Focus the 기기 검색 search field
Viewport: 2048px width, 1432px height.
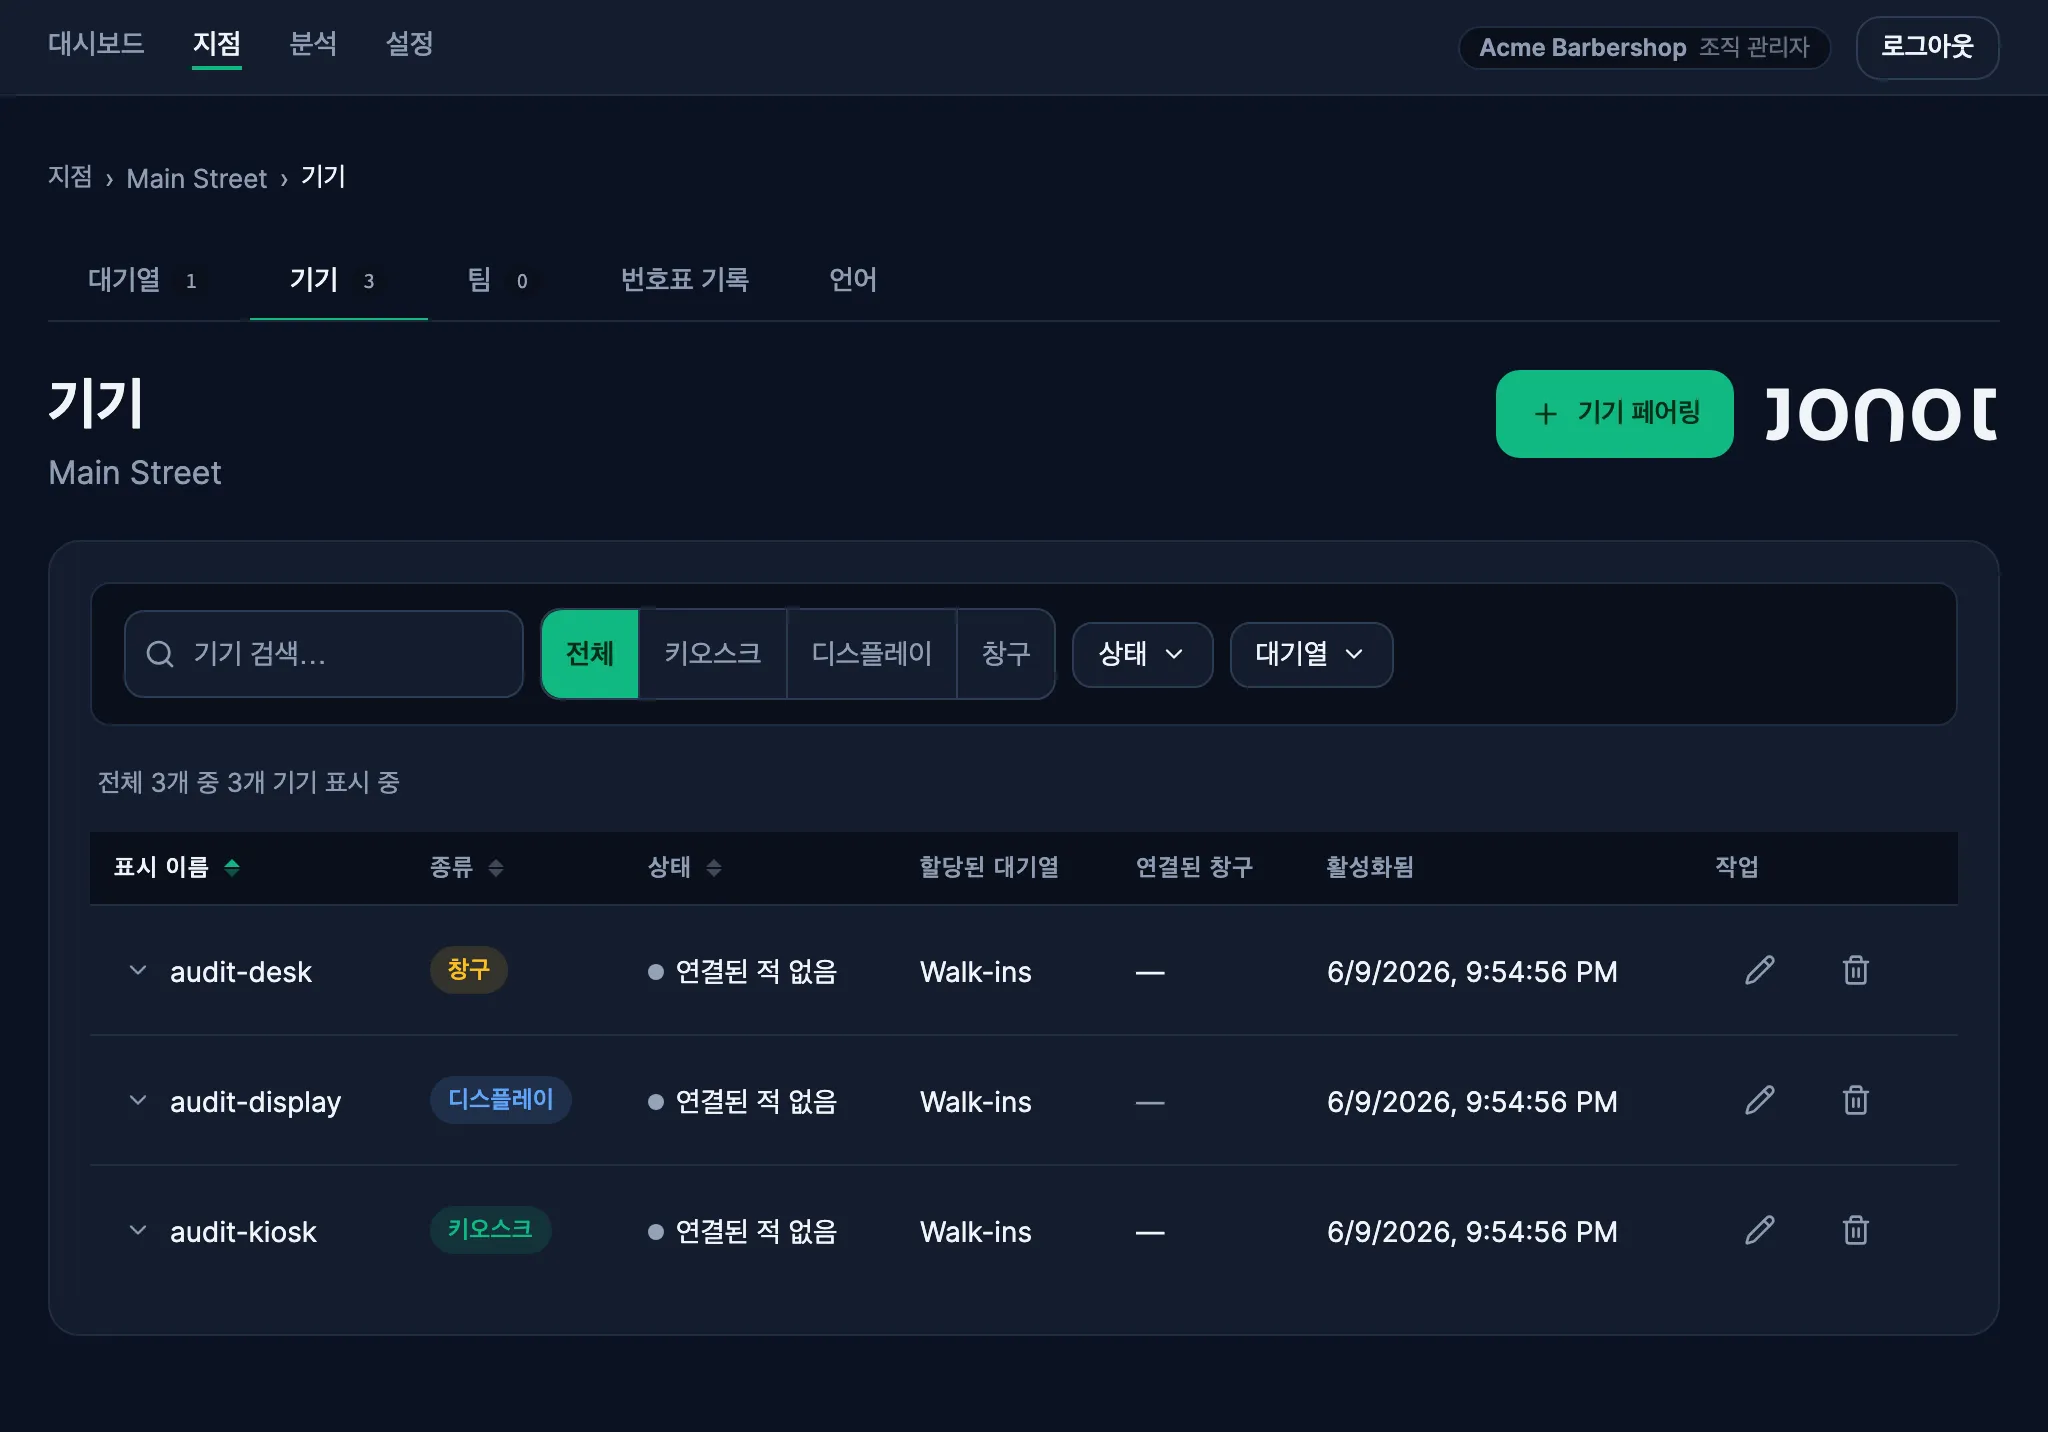324,654
